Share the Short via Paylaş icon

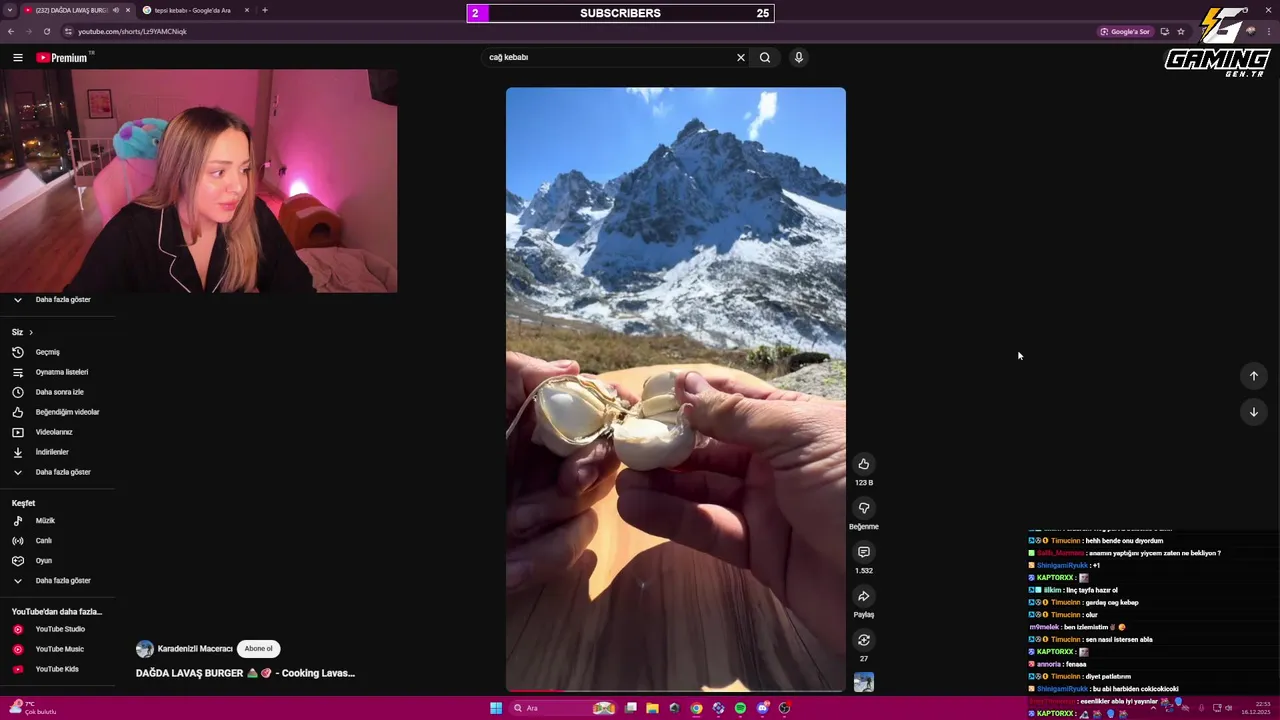[864, 596]
